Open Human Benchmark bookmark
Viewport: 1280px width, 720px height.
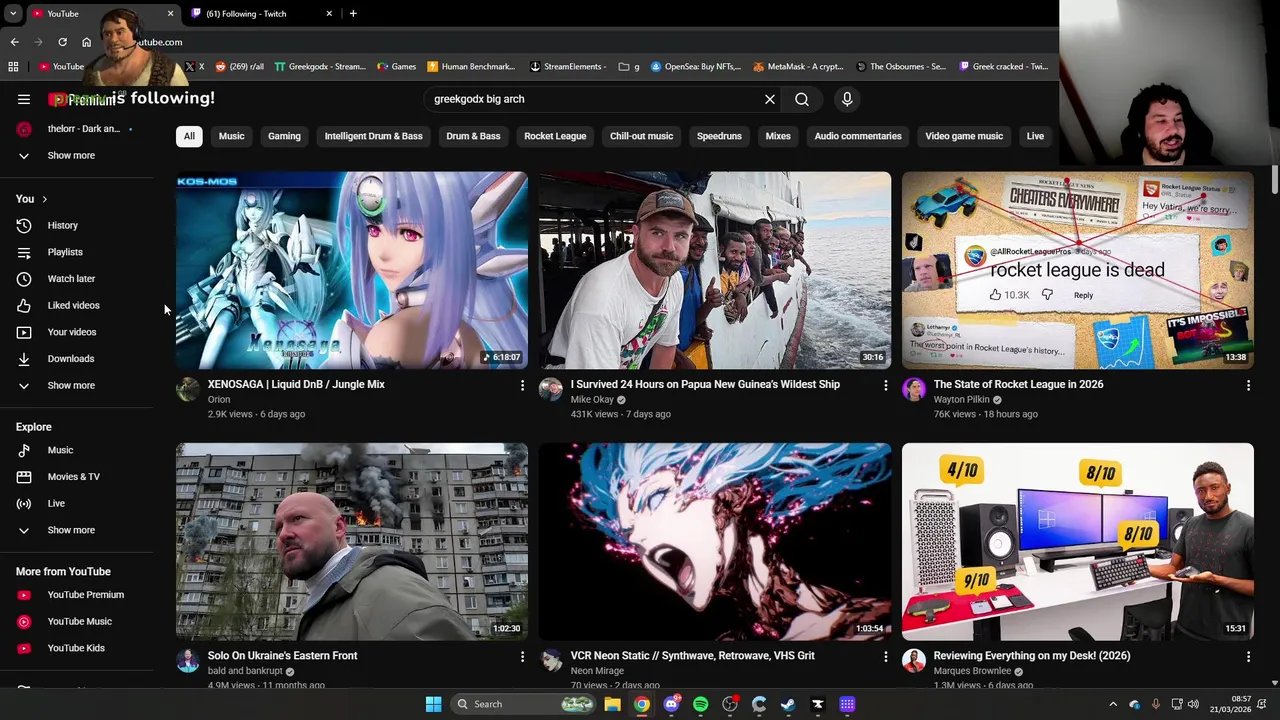470,67
